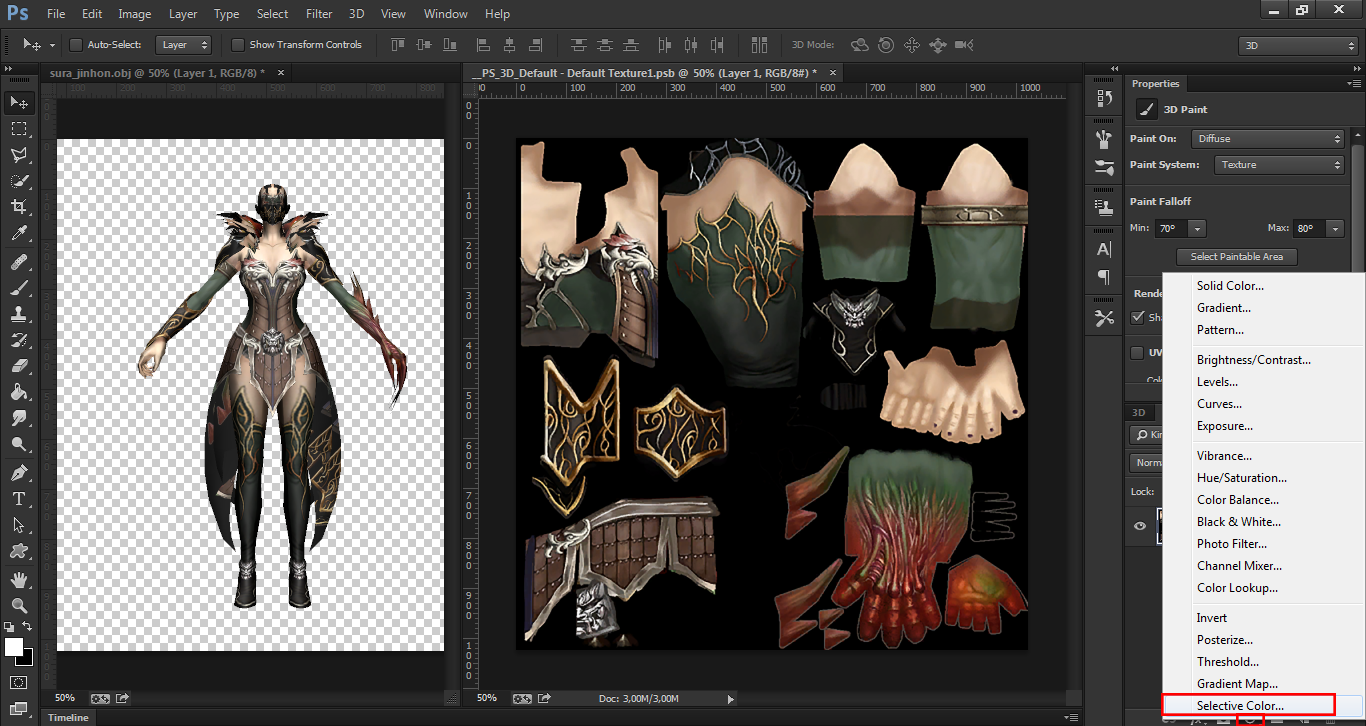Select the Dodge tool
This screenshot has height=726, width=1366.
[19, 445]
